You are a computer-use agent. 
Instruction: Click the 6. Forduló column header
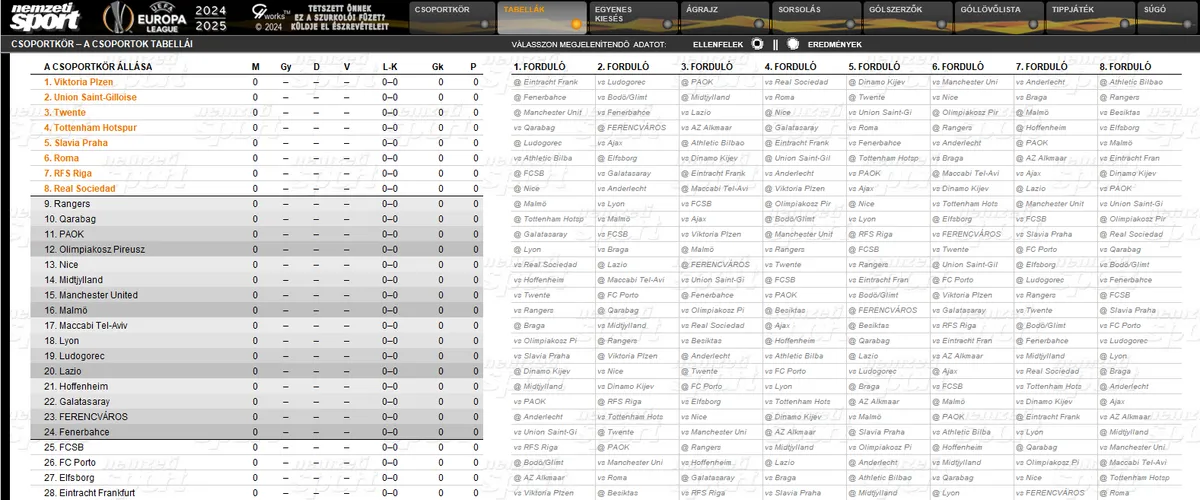(x=959, y=67)
